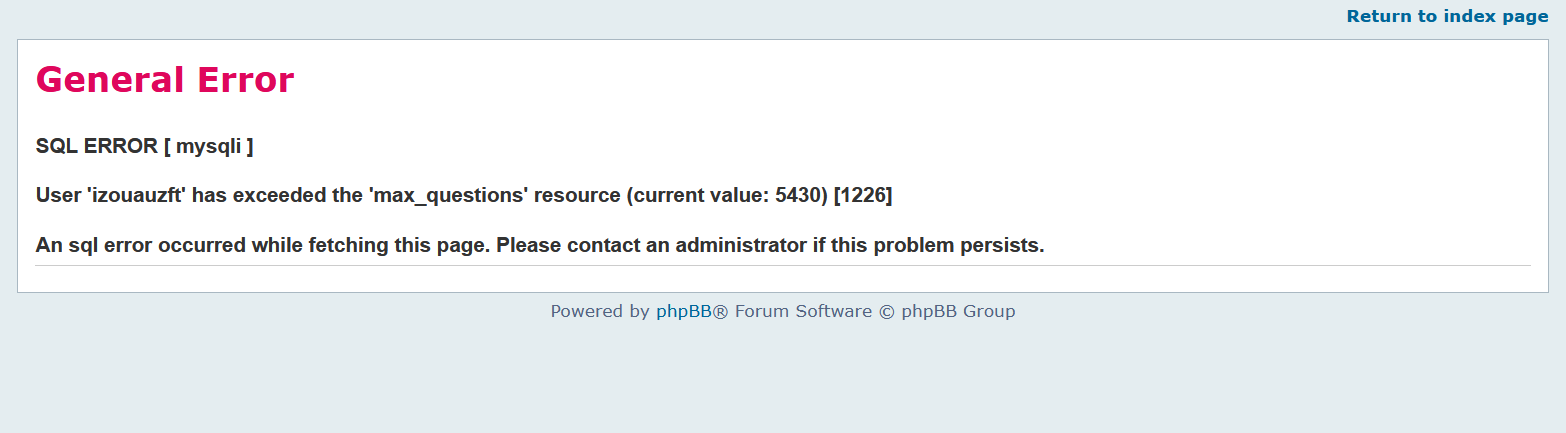The image size is (1566, 433).
Task: Open the Return to index page link
Action: (1447, 16)
